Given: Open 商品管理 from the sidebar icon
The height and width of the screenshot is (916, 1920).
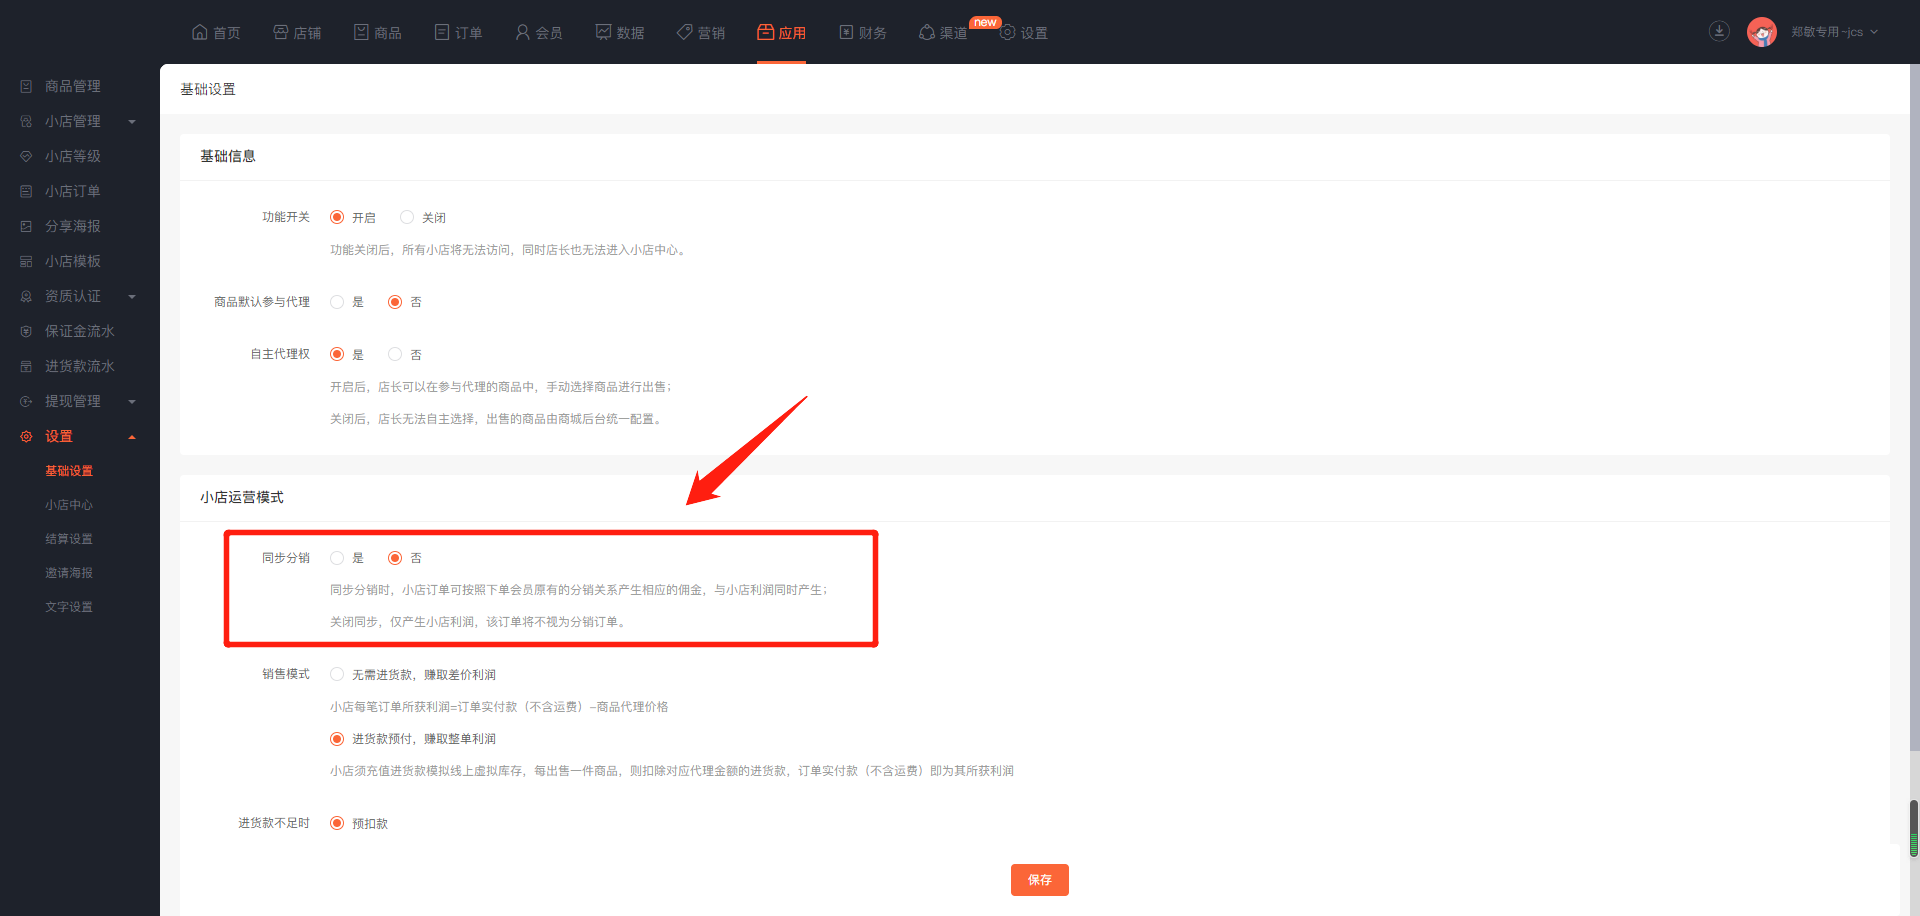Looking at the screenshot, I should tap(27, 87).
